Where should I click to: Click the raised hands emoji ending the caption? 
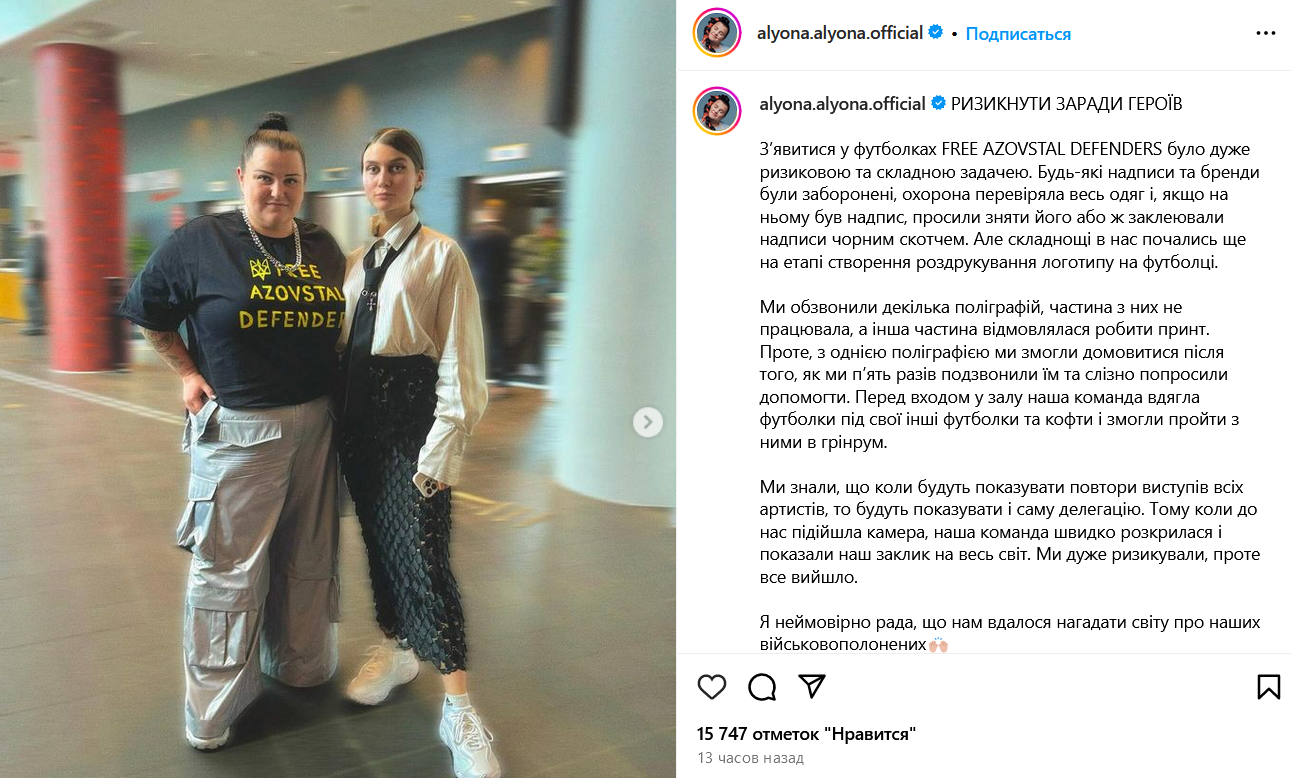click(938, 645)
